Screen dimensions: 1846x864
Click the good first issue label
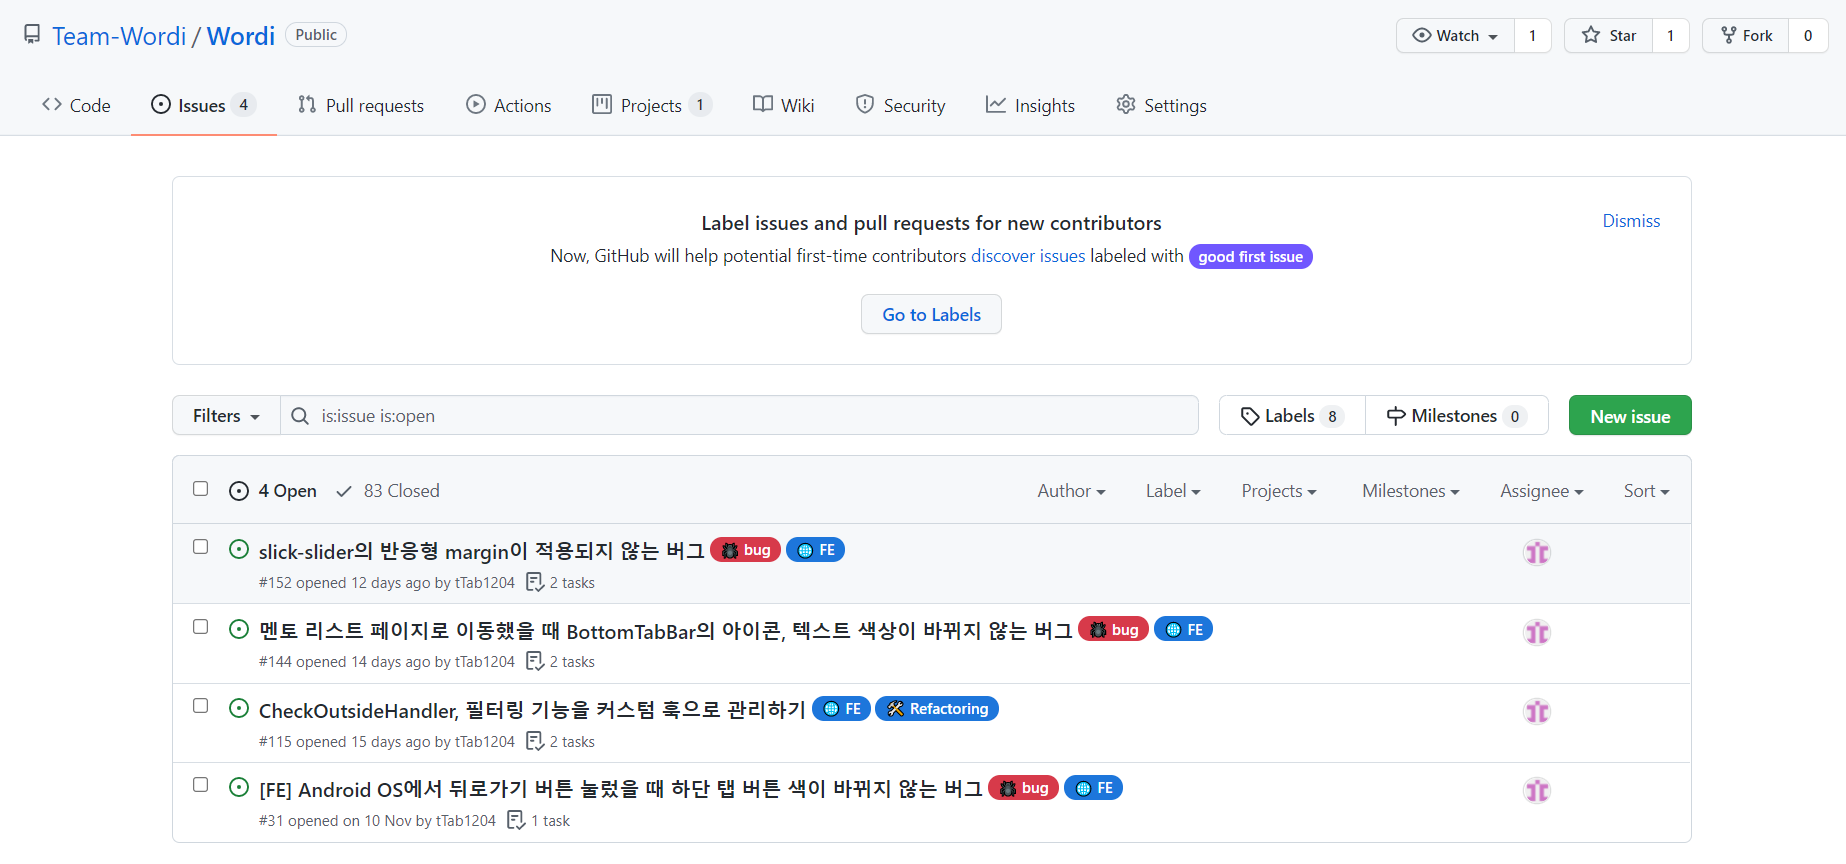[1250, 257]
